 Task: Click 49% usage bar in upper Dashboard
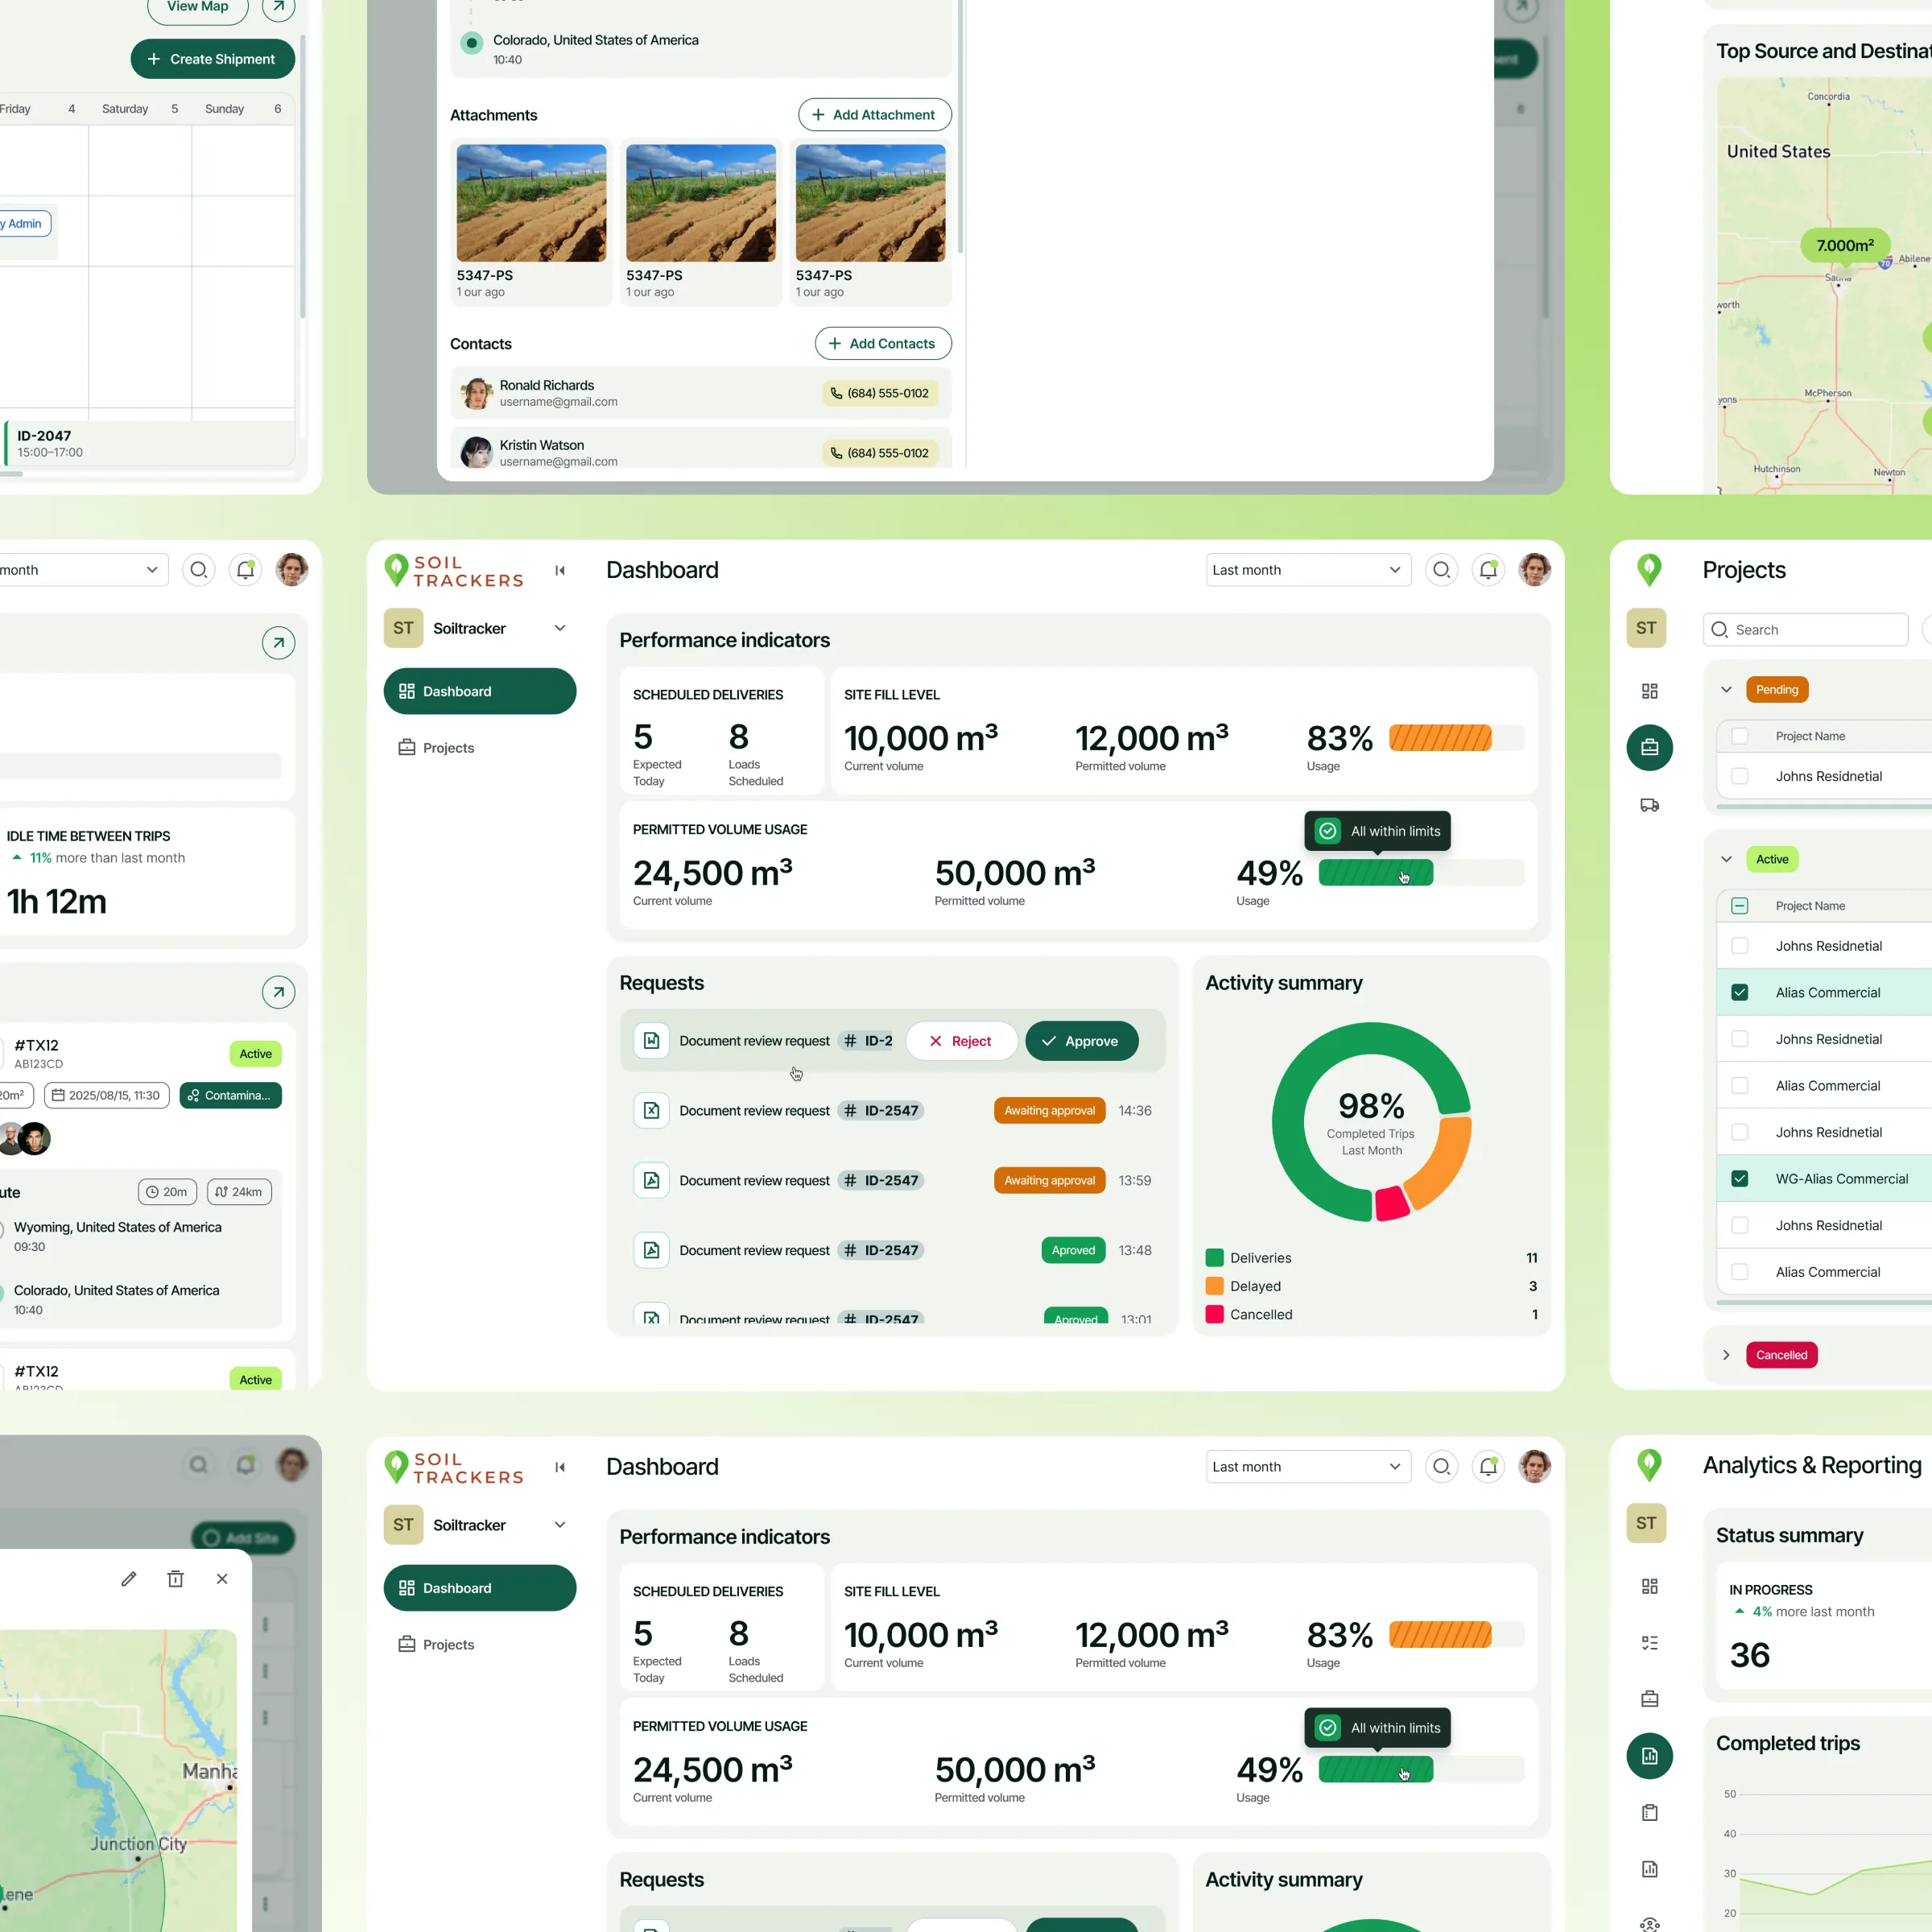coord(1421,873)
